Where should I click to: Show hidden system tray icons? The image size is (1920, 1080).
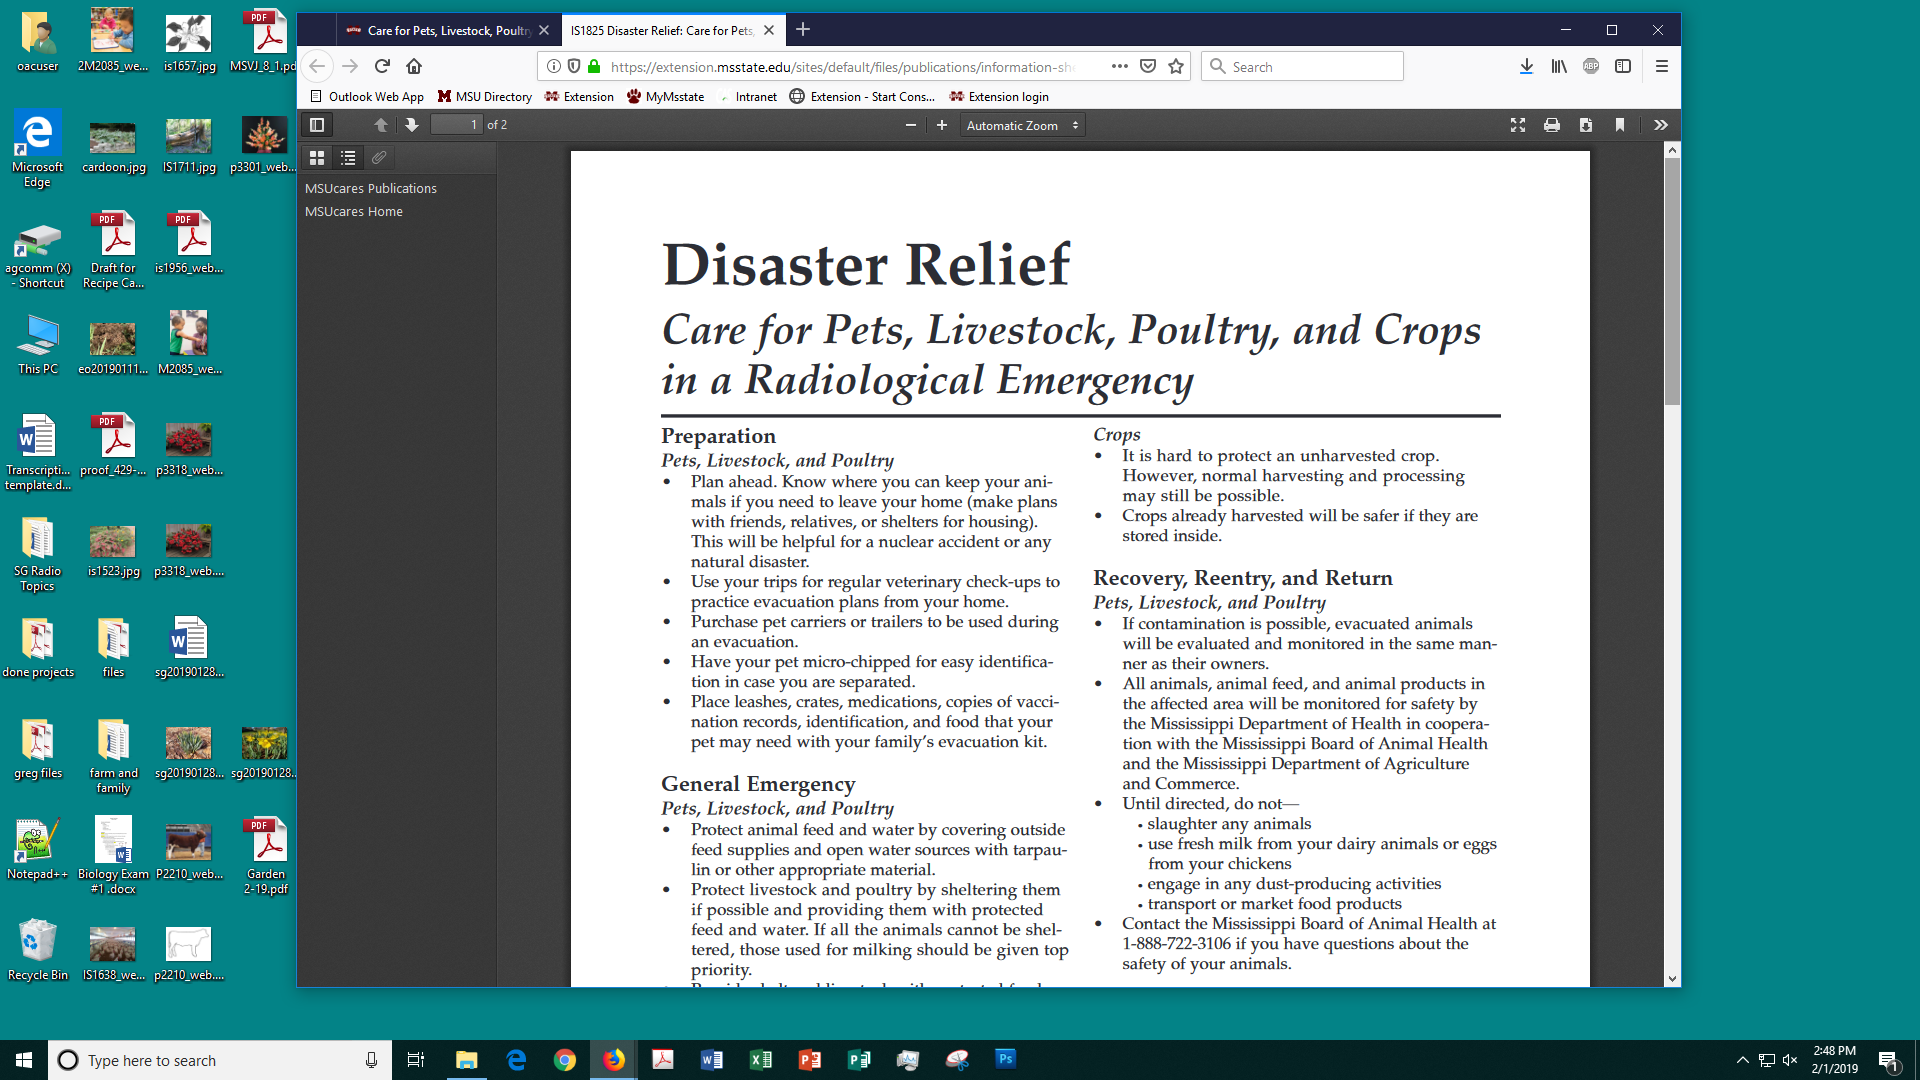click(1743, 1060)
